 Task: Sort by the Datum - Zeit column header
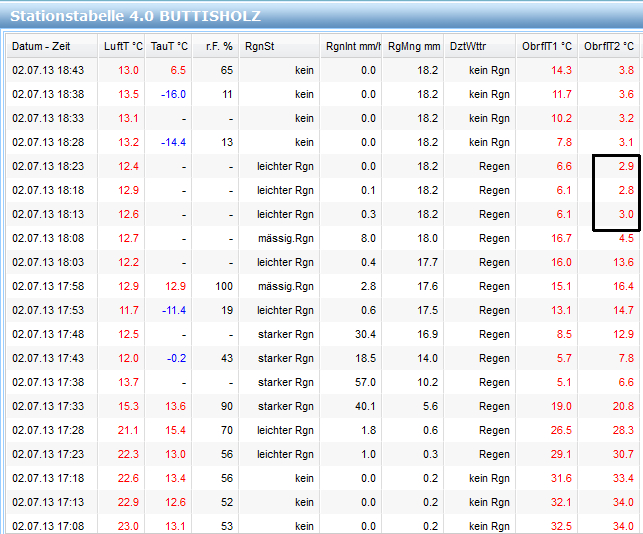point(41,47)
